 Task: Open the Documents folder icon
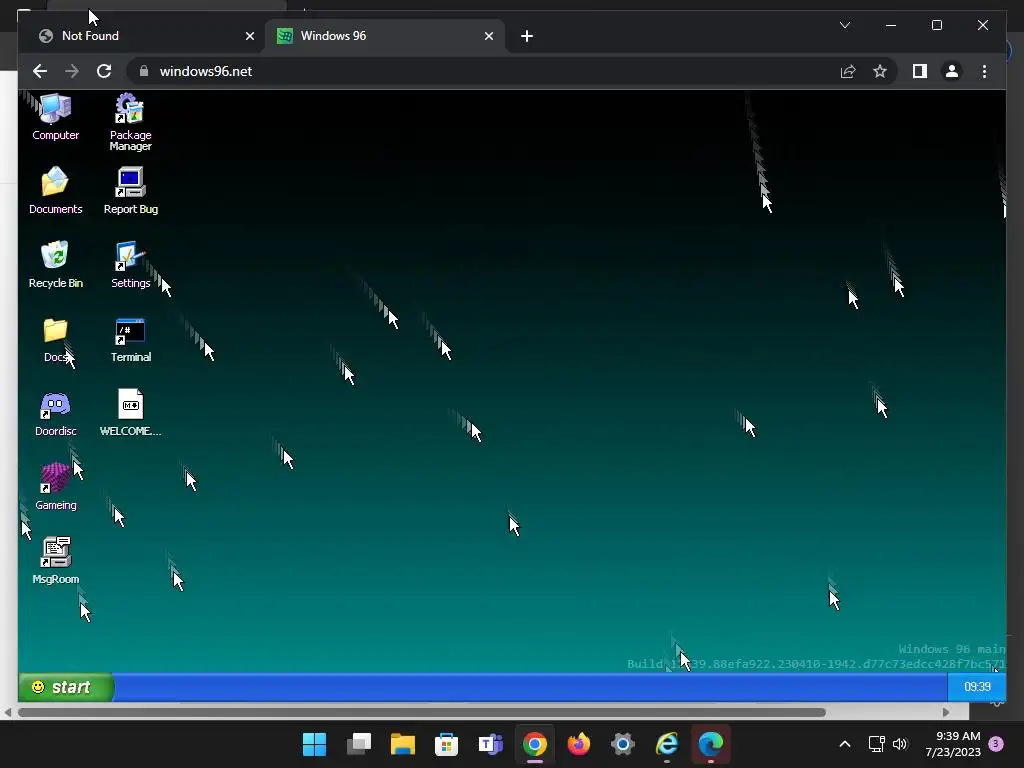point(56,190)
